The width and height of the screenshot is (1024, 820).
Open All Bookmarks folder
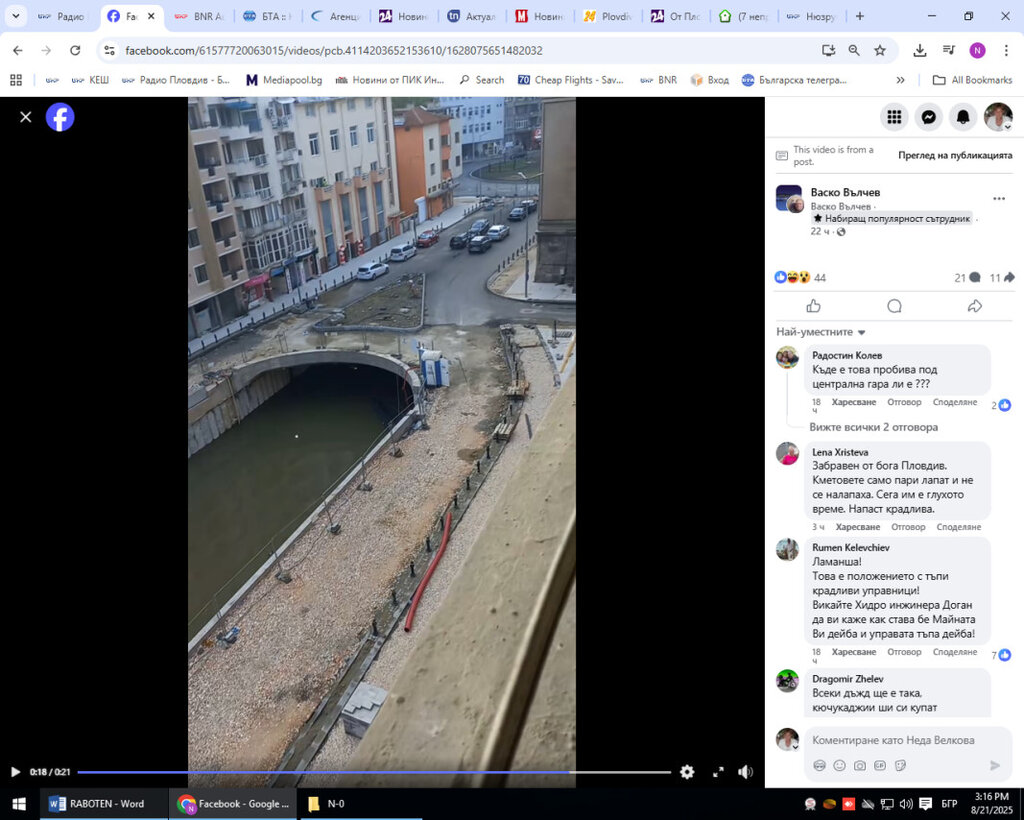click(972, 80)
